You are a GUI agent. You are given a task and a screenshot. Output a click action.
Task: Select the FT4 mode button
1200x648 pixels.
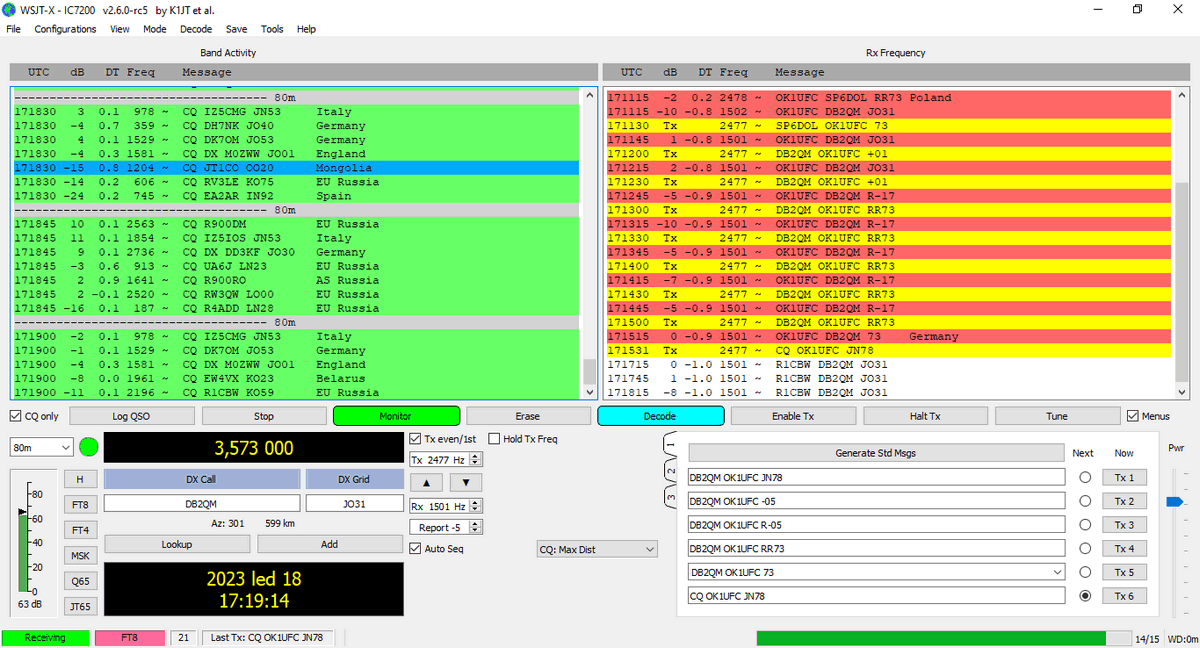click(x=79, y=530)
